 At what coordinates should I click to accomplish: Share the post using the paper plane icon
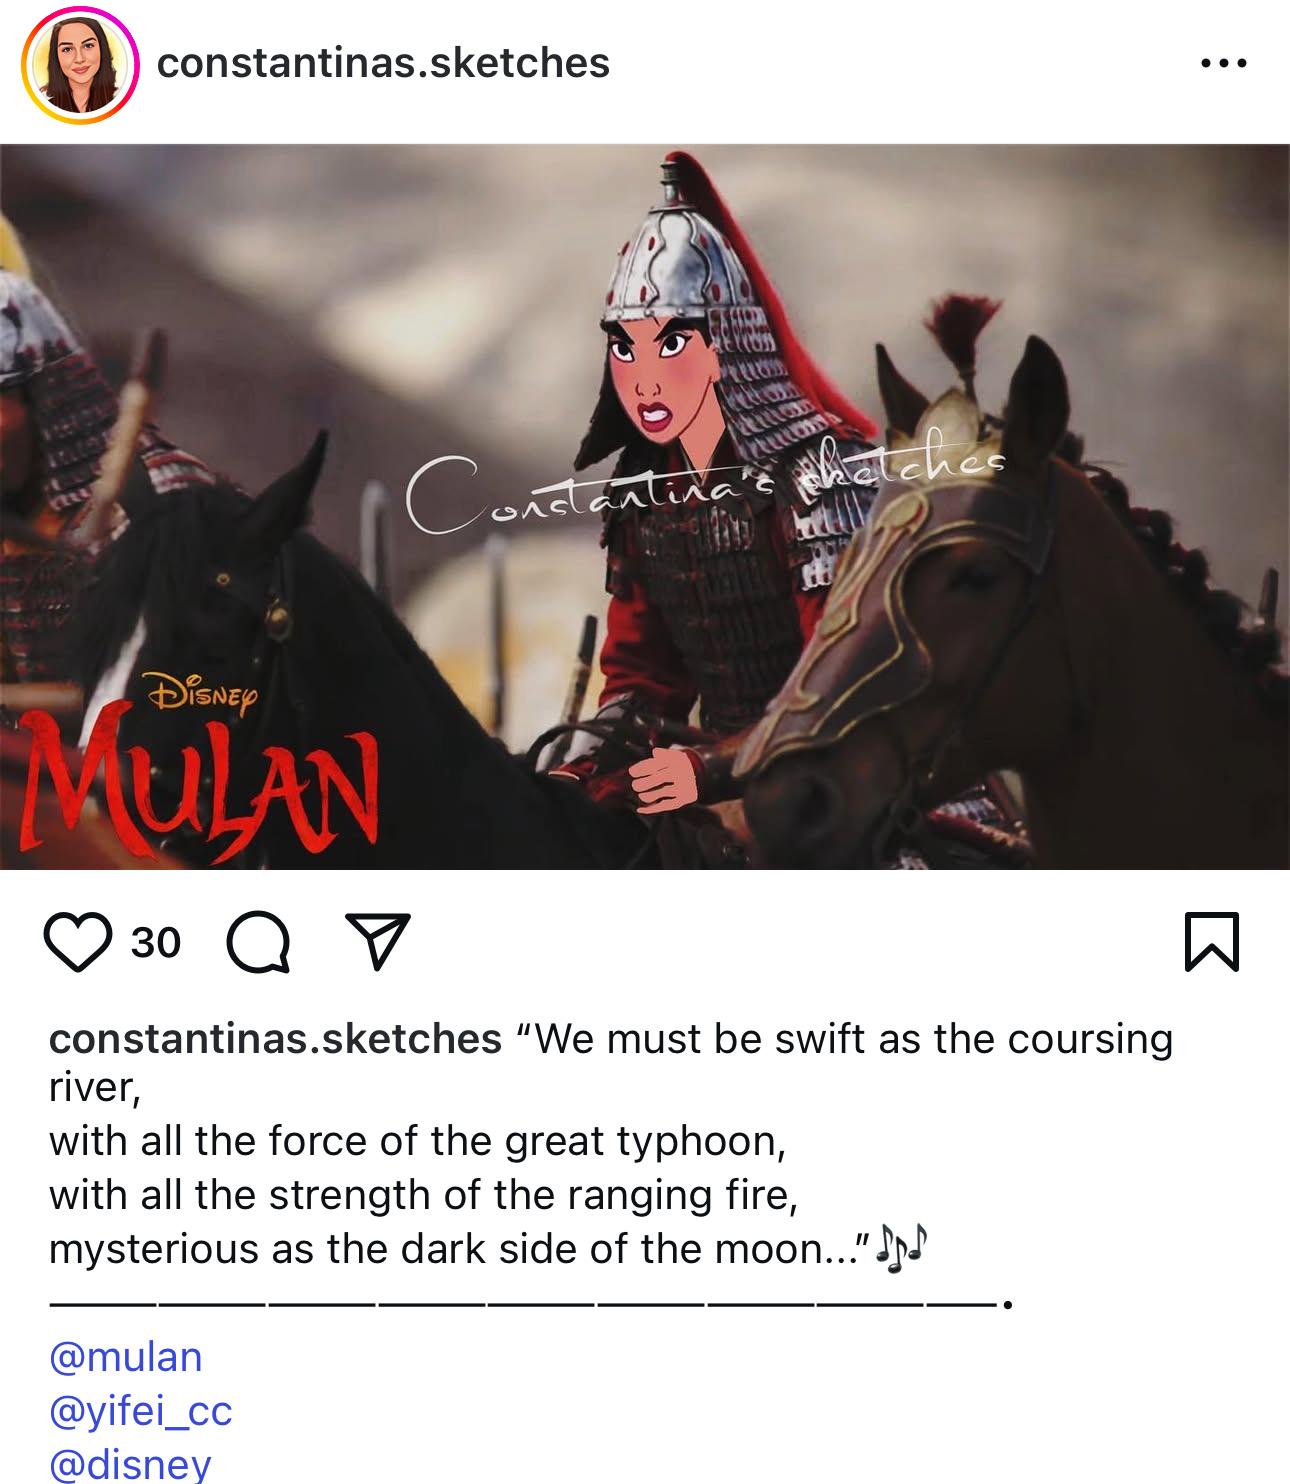376,941
